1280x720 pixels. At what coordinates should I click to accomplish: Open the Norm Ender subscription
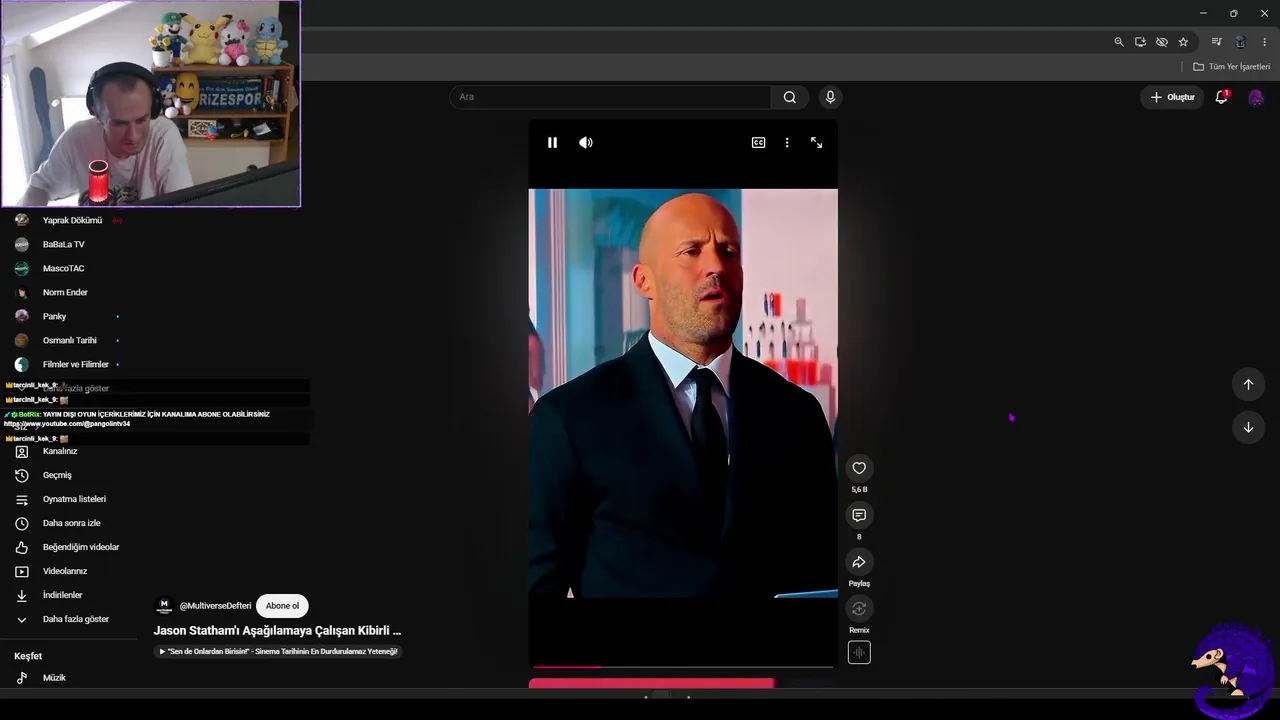[65, 292]
